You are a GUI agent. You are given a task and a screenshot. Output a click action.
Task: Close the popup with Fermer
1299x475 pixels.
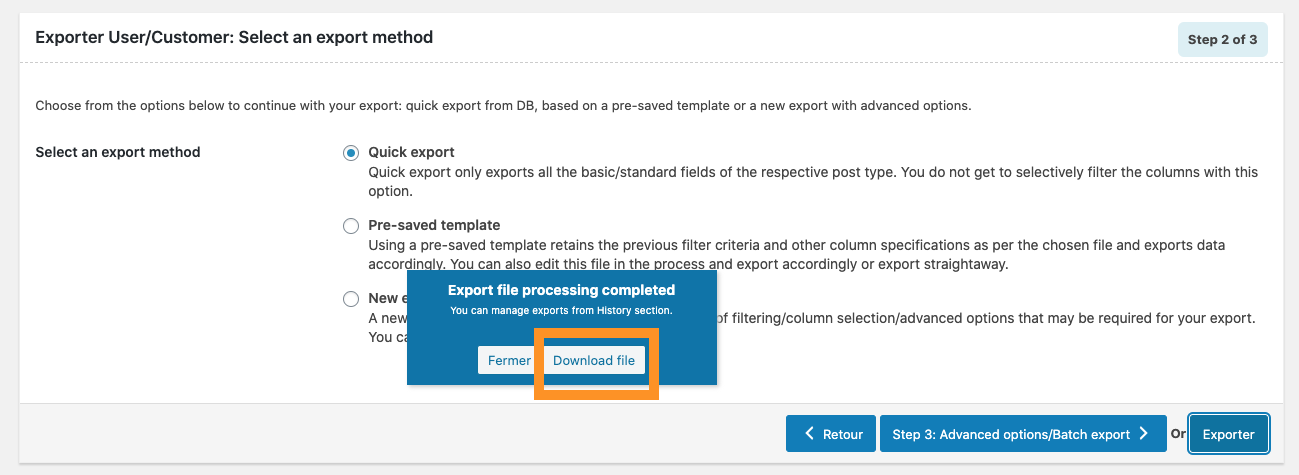coord(509,360)
